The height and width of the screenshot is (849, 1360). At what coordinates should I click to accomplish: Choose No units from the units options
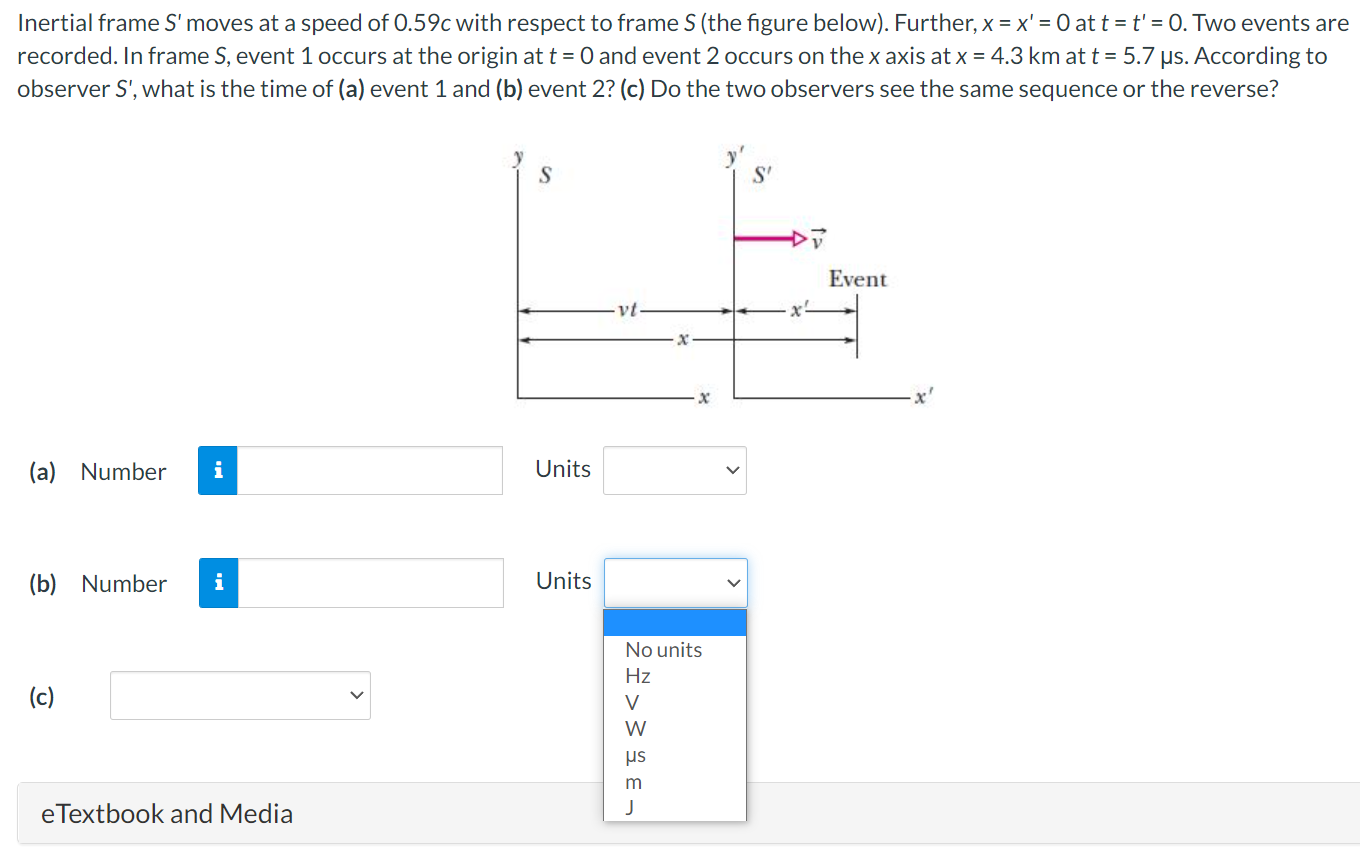point(661,649)
